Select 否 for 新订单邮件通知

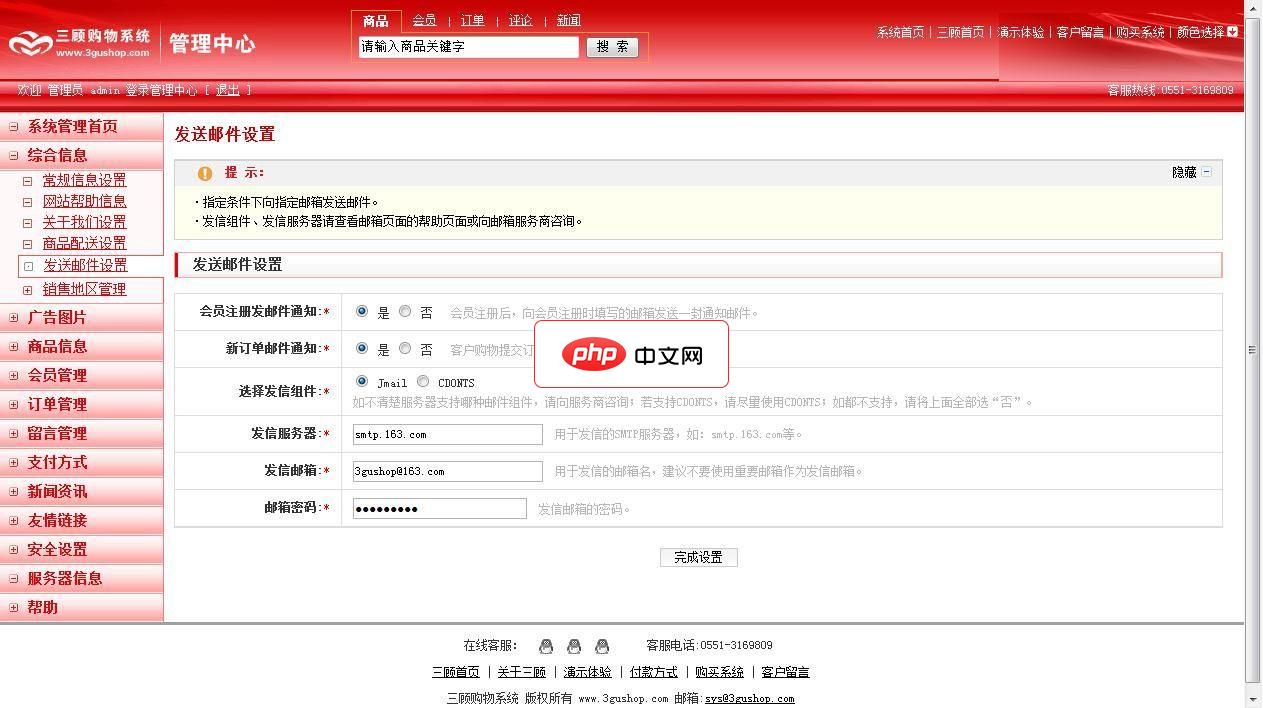[x=405, y=349]
